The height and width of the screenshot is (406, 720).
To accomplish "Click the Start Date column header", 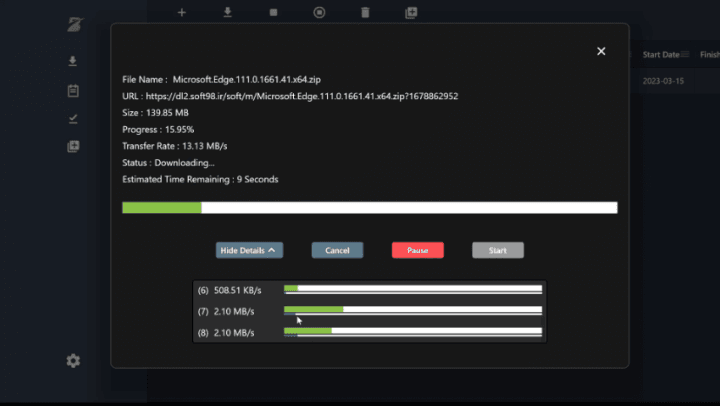I will (661, 55).
